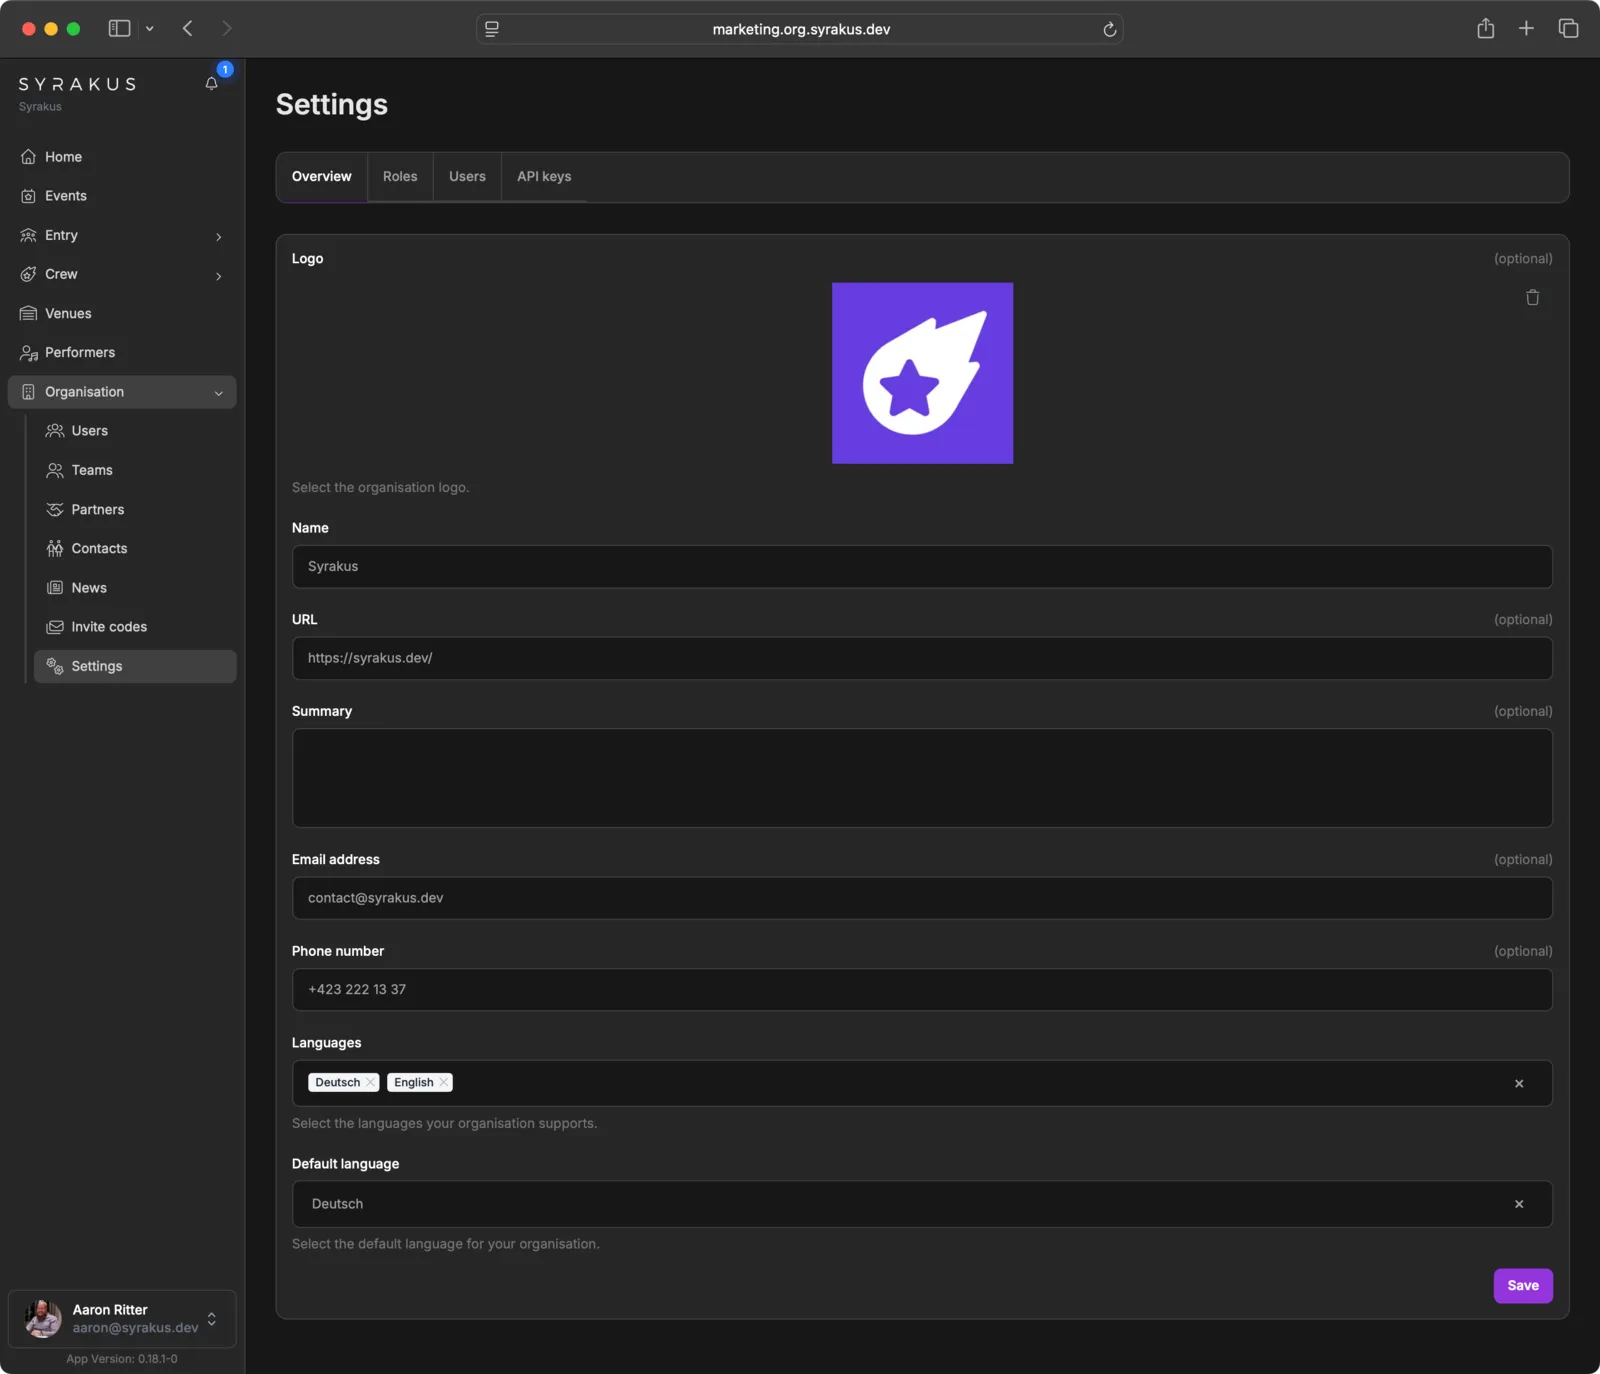Remove the Deutsch language chip

(x=369, y=1082)
